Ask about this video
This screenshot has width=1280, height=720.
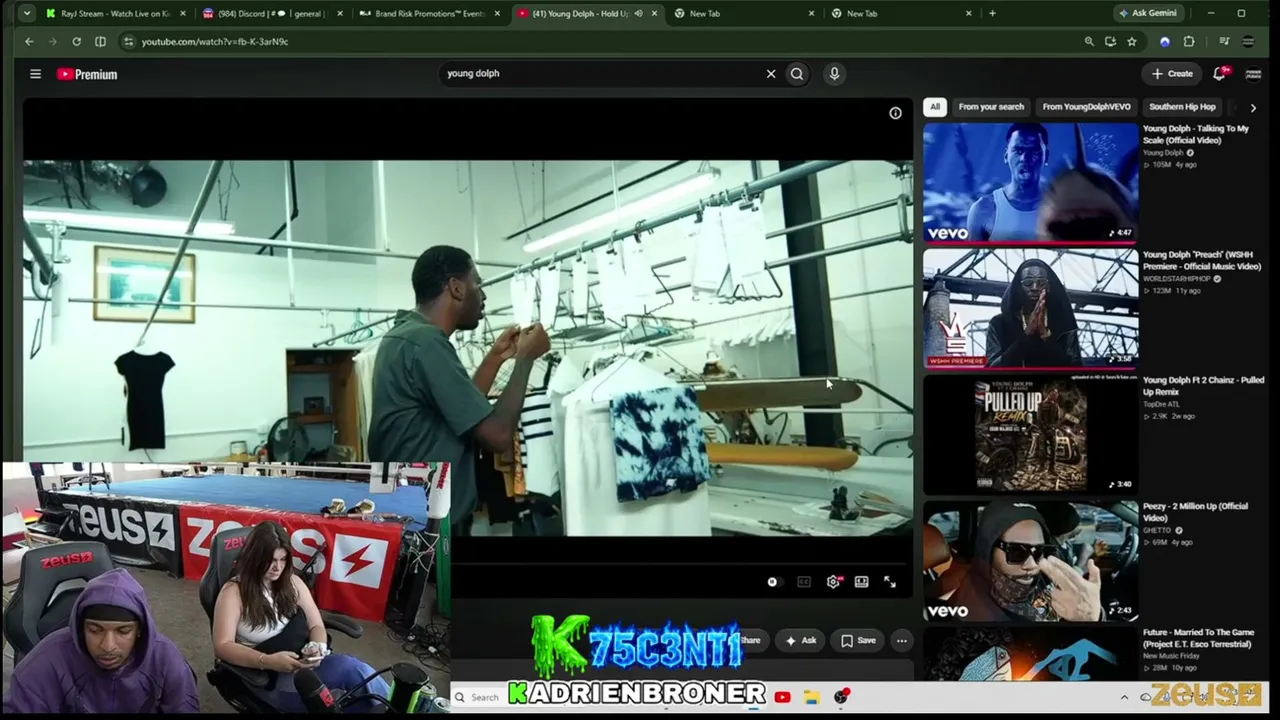pyautogui.click(x=800, y=641)
